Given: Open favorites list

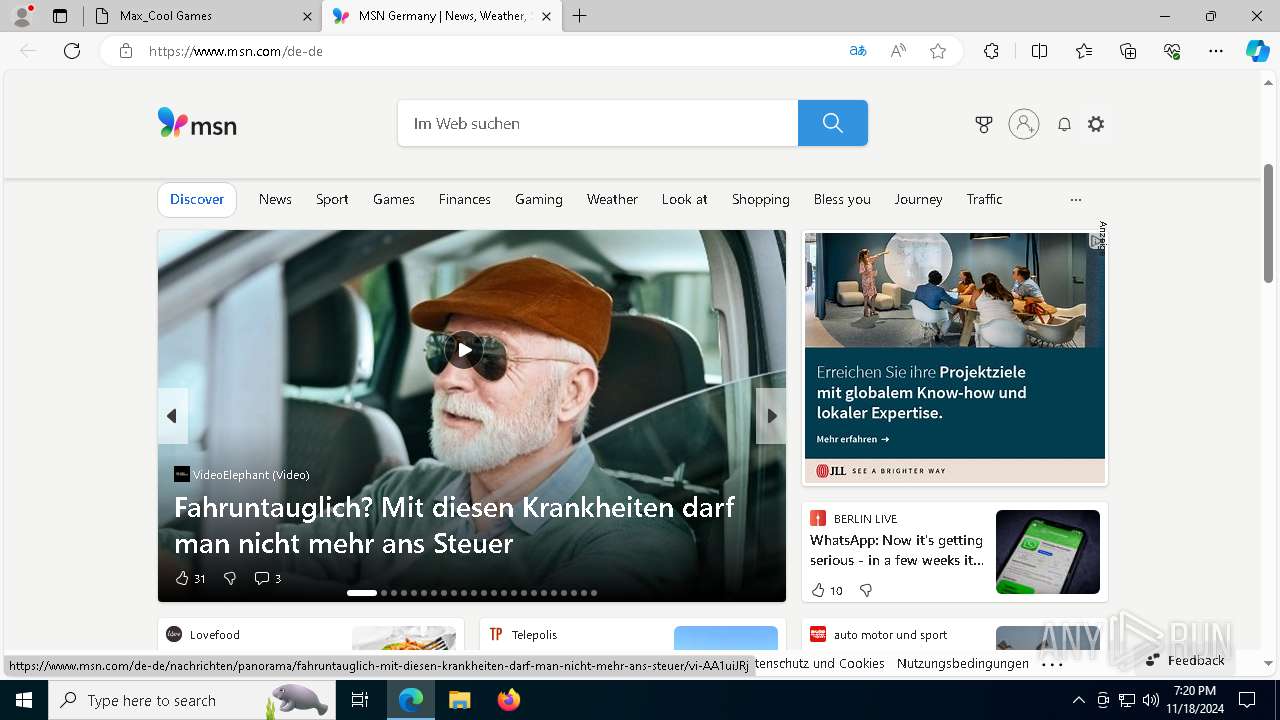Looking at the screenshot, I should click(1084, 51).
